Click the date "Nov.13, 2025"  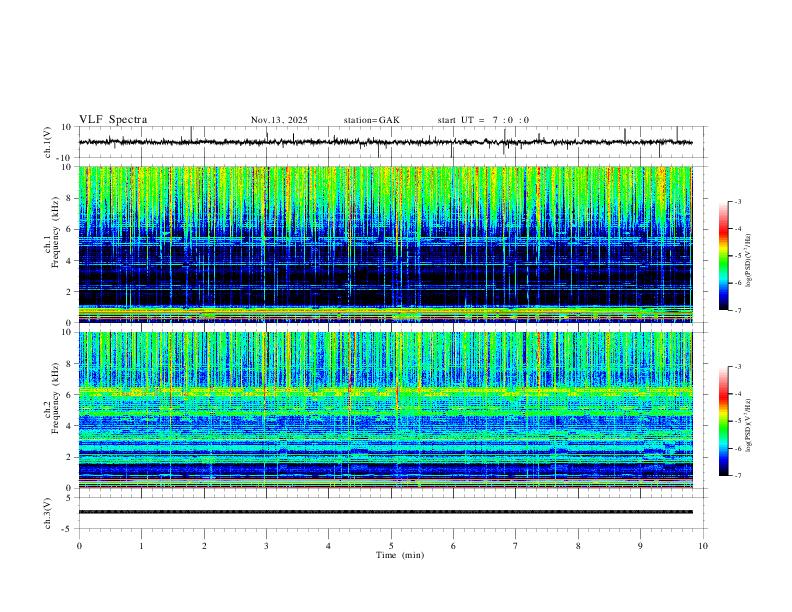point(279,120)
